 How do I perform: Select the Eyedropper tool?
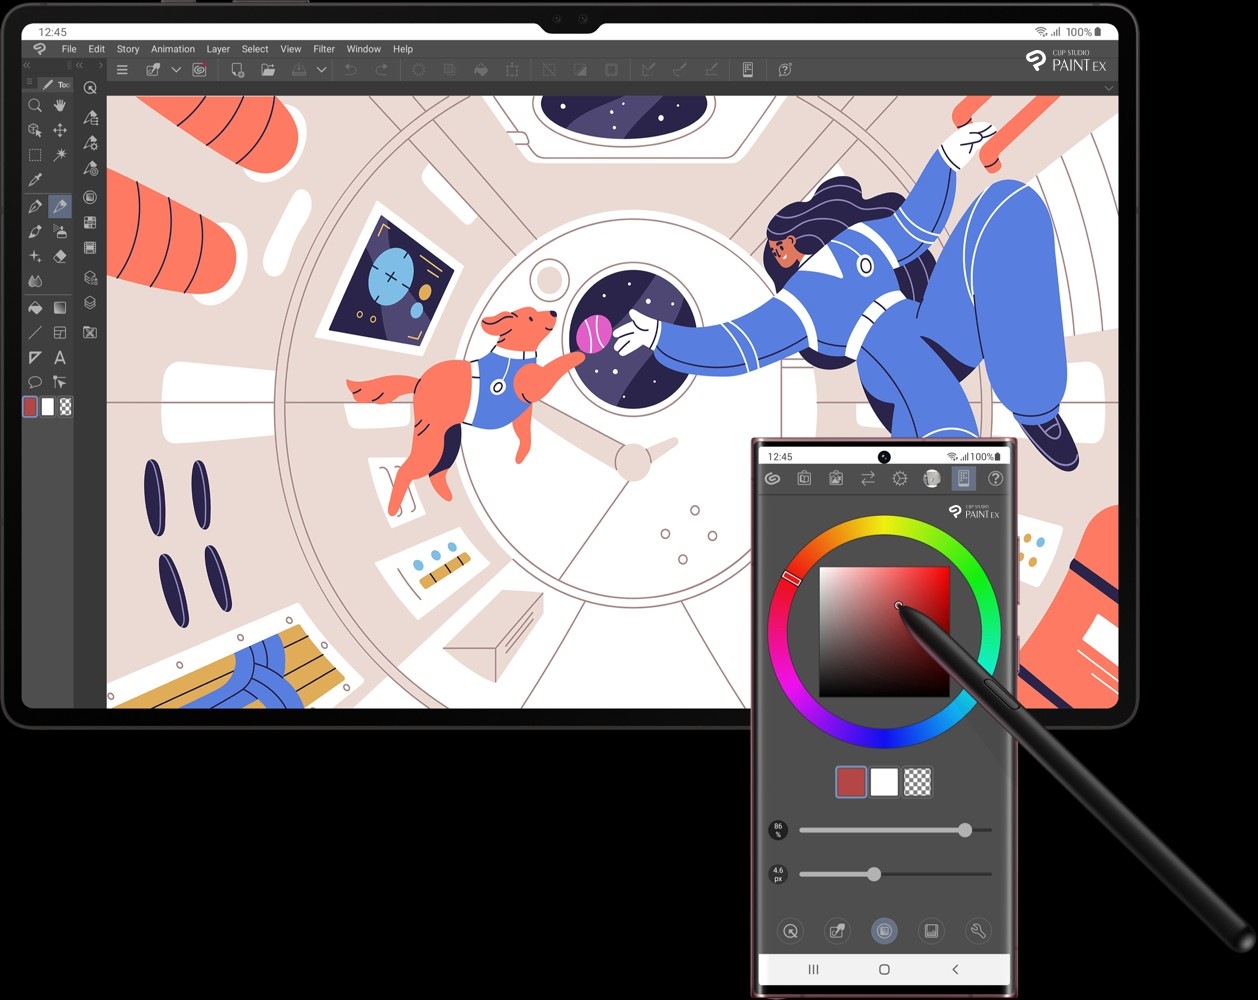click(x=34, y=178)
